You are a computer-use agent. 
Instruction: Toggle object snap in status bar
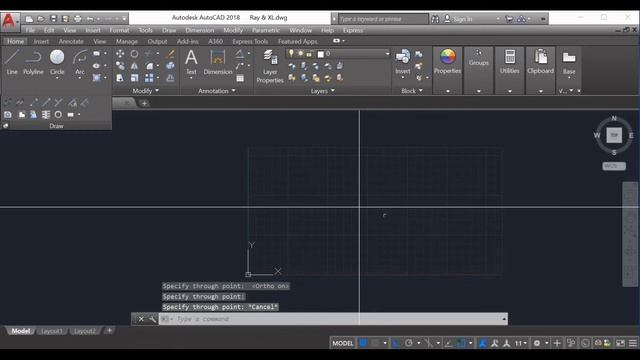pyautogui.click(x=460, y=343)
